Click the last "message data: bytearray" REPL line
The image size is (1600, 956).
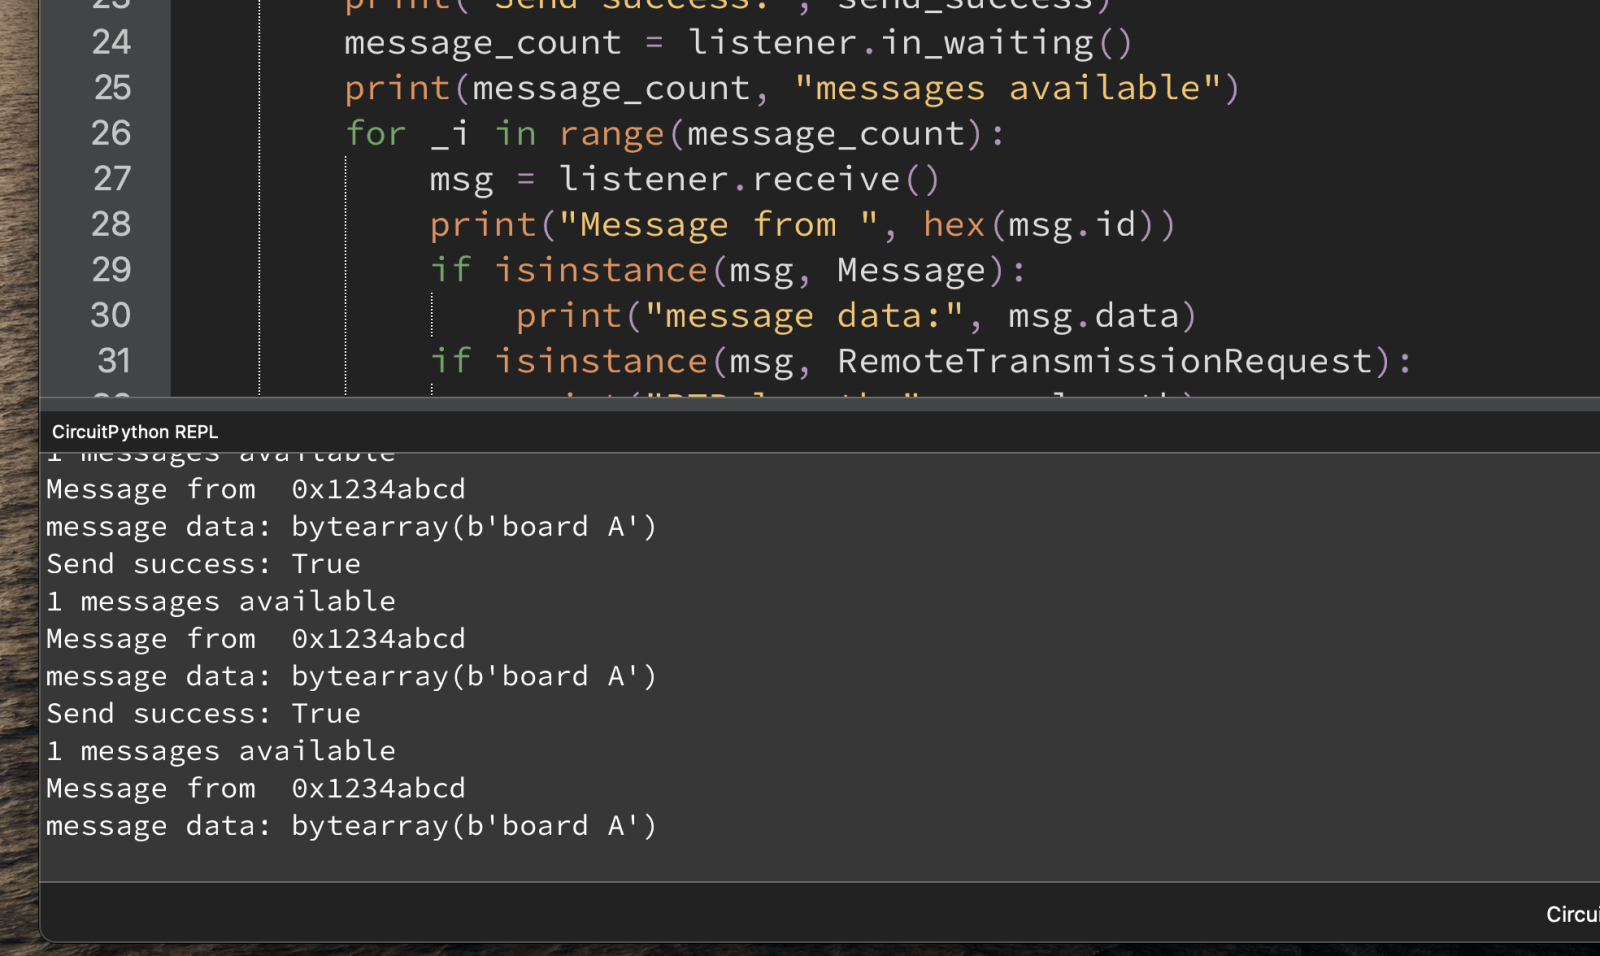351,826
